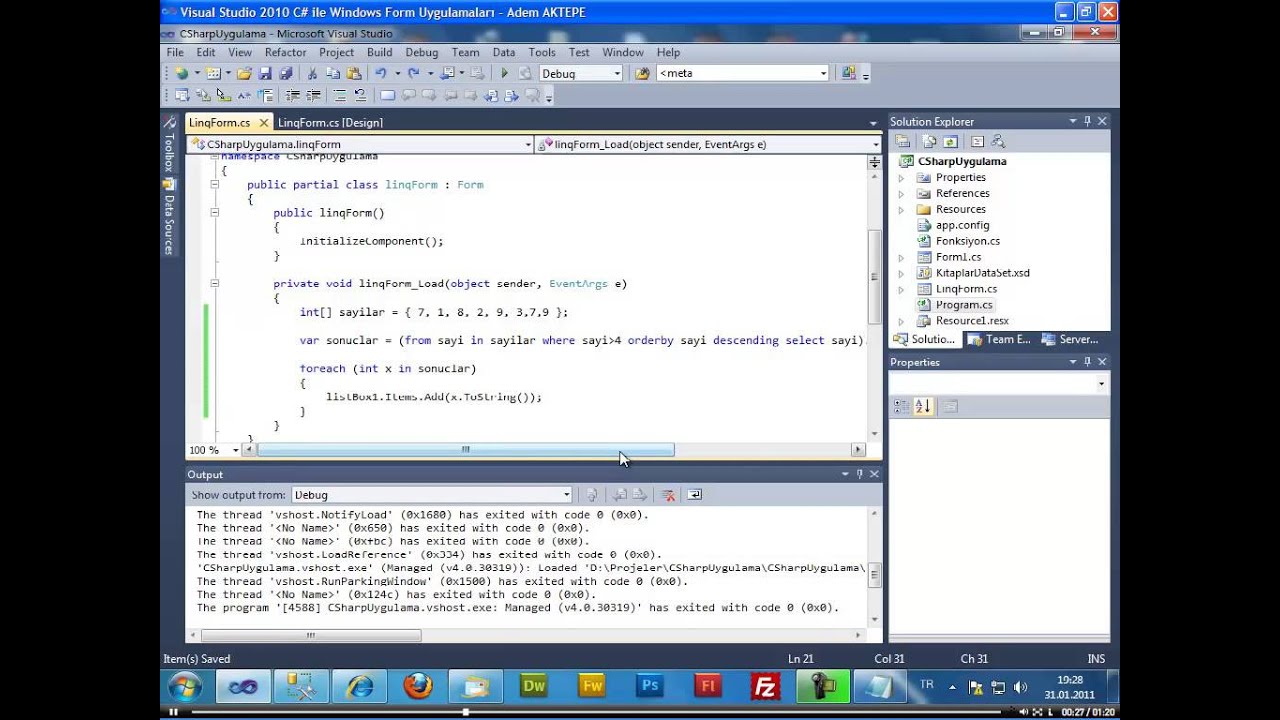
Task: Open the Refactor menu
Action: (285, 52)
